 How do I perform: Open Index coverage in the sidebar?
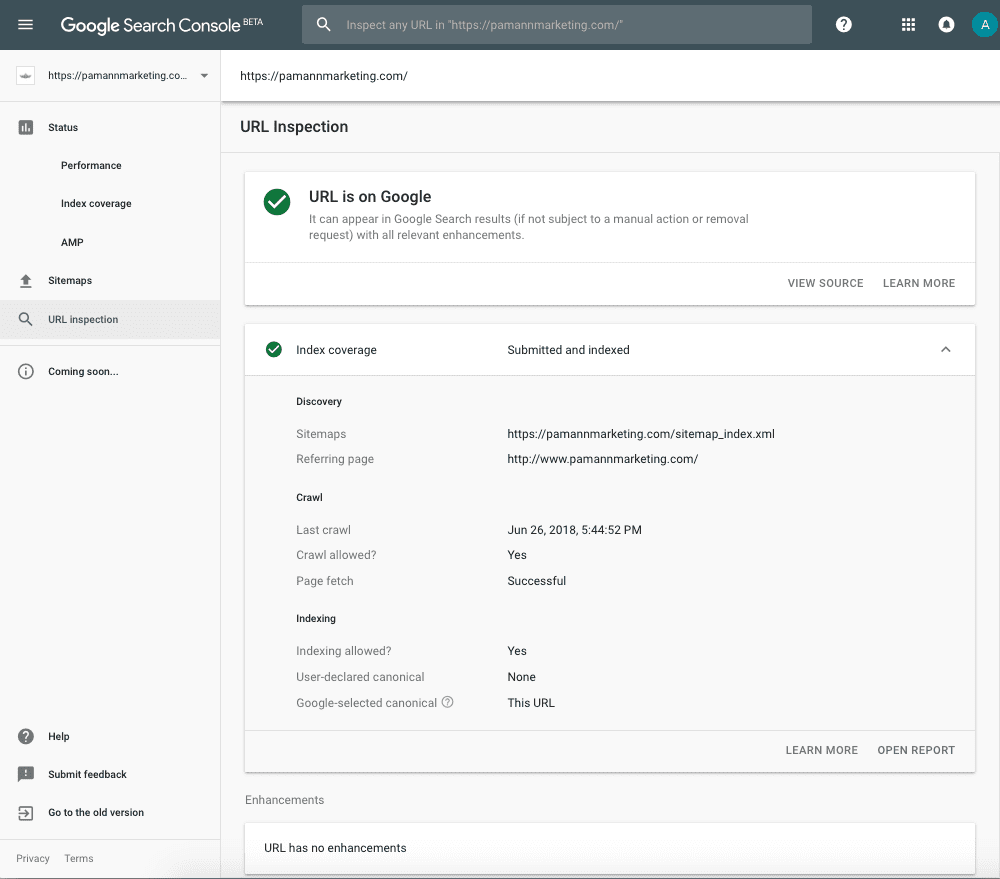point(96,203)
